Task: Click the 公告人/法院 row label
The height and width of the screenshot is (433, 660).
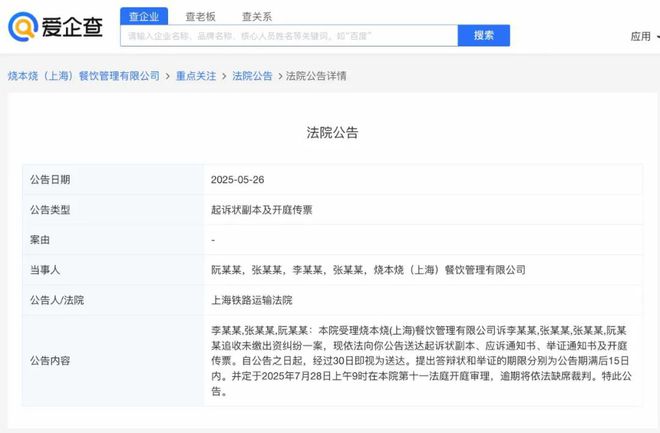Action: [57, 300]
